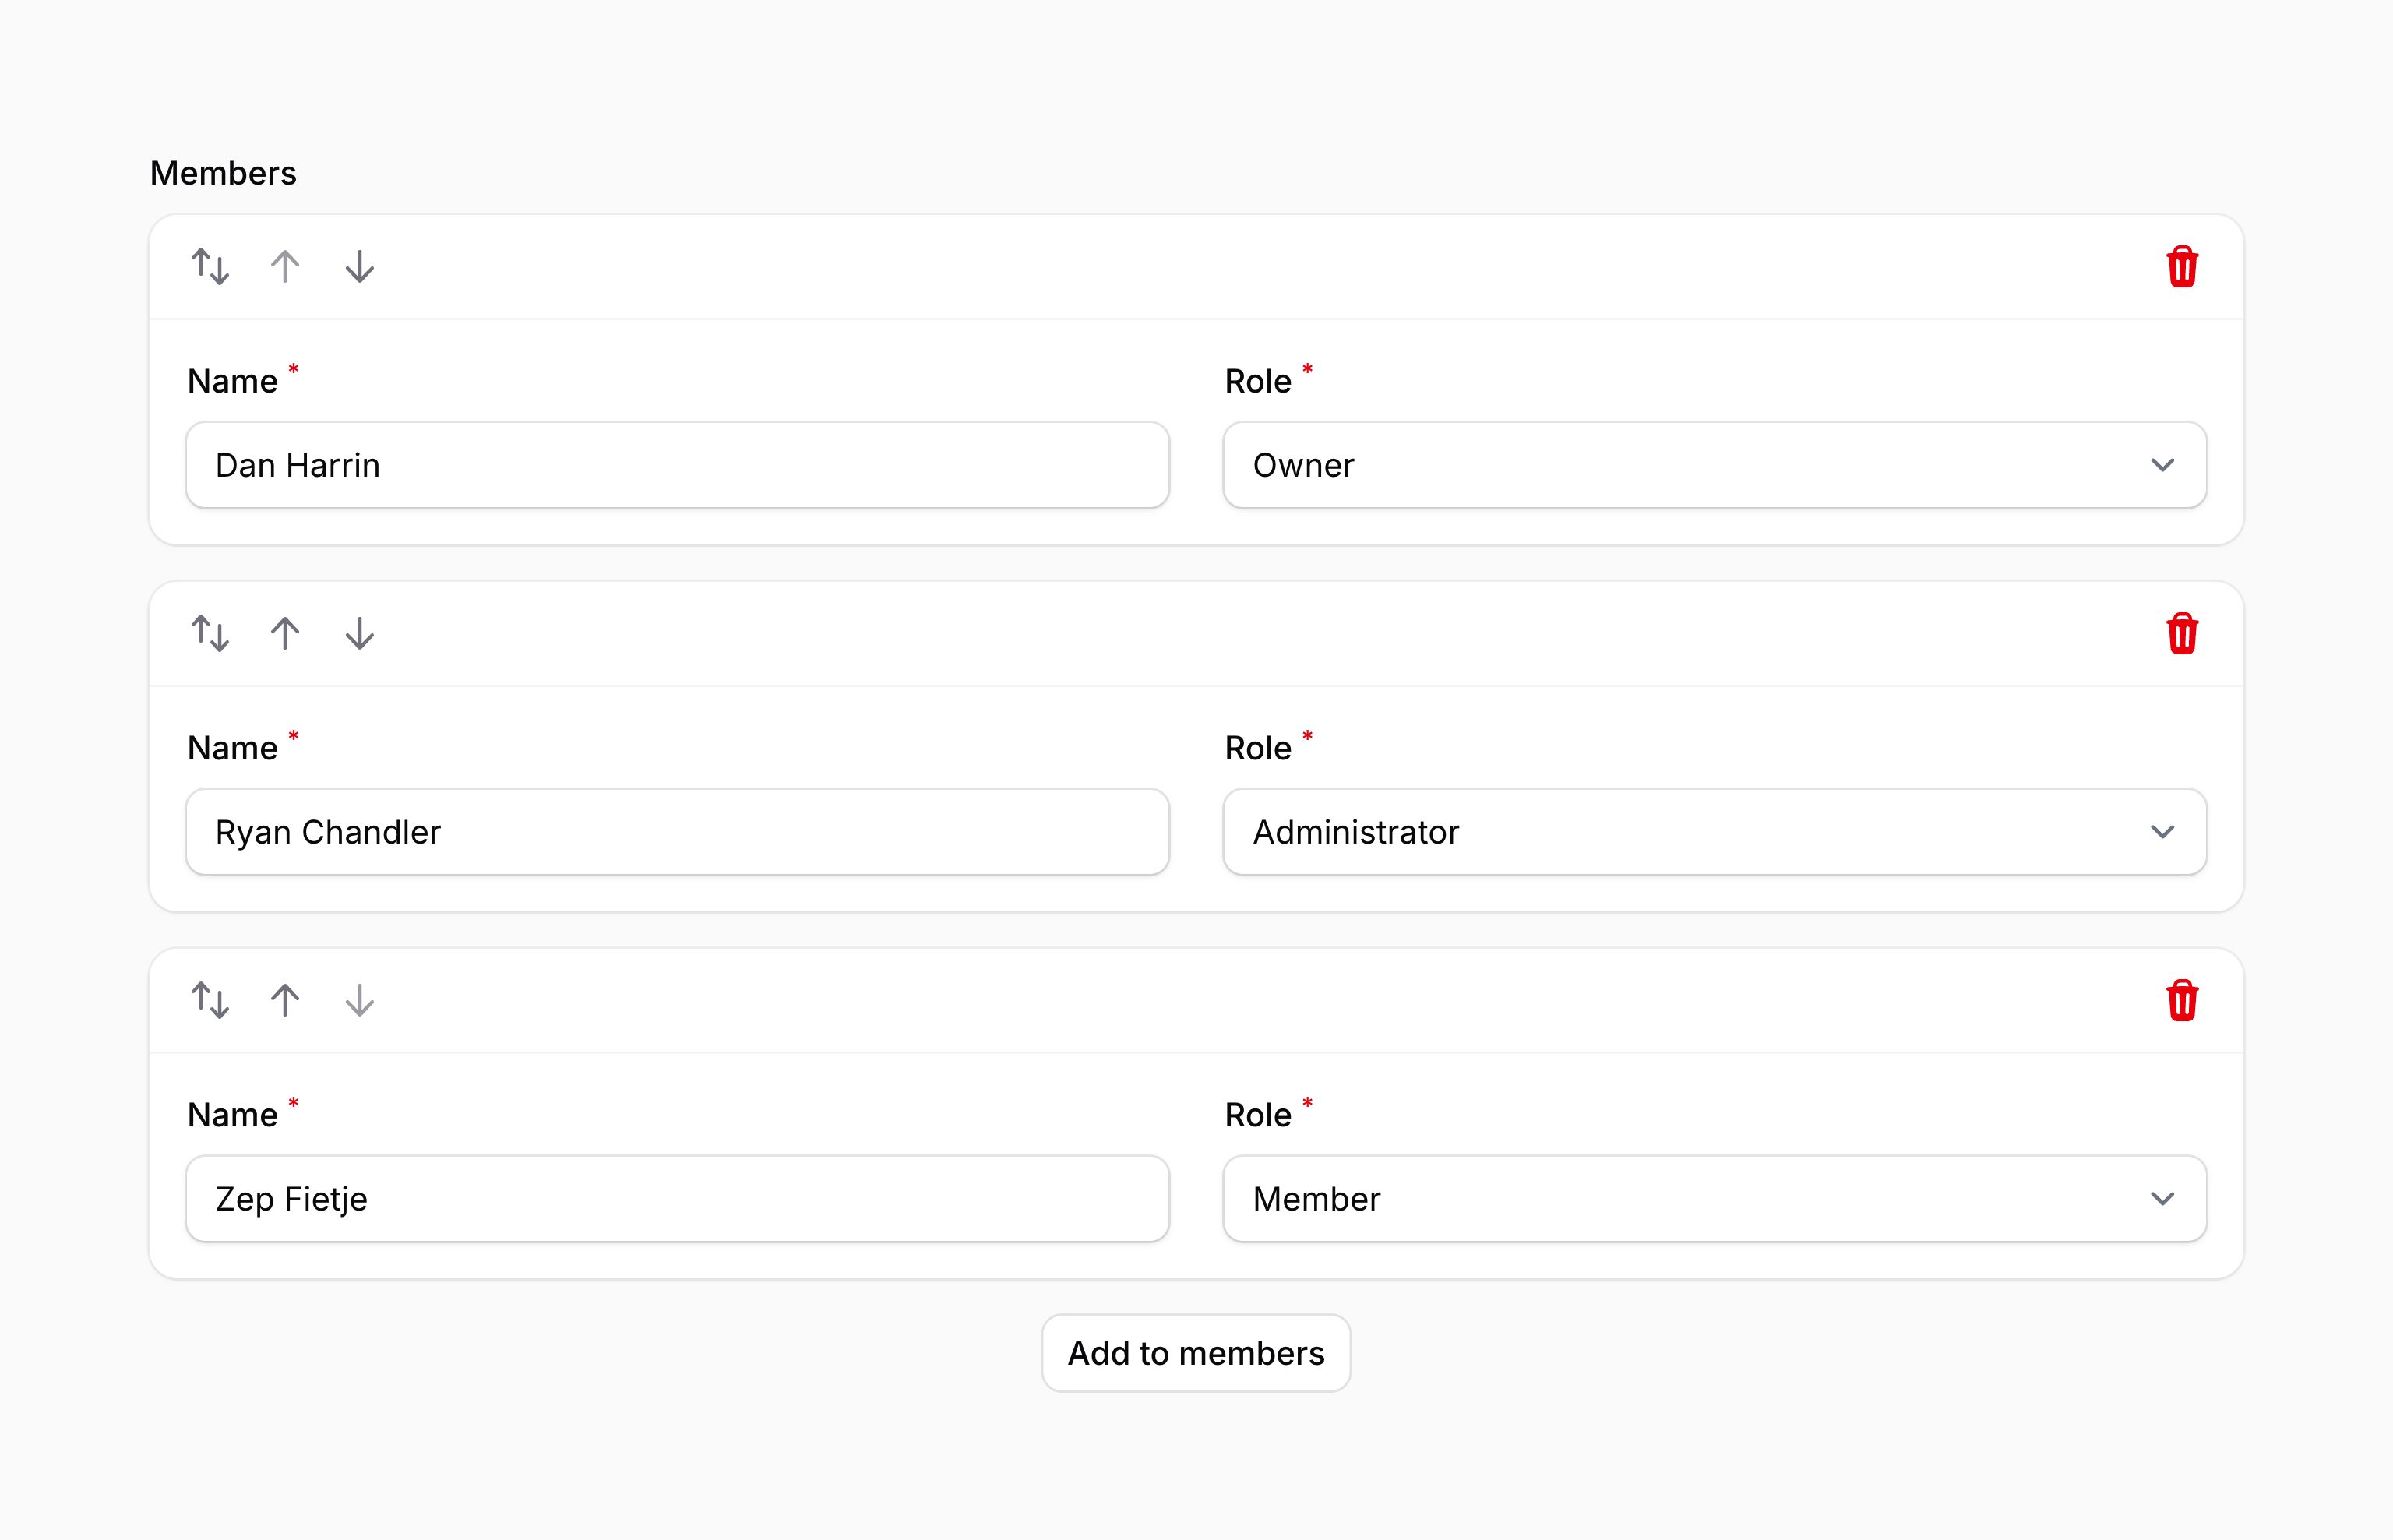Focus the Ryan Chandler name field
This screenshot has height=1540, width=2393.
pyautogui.click(x=677, y=832)
